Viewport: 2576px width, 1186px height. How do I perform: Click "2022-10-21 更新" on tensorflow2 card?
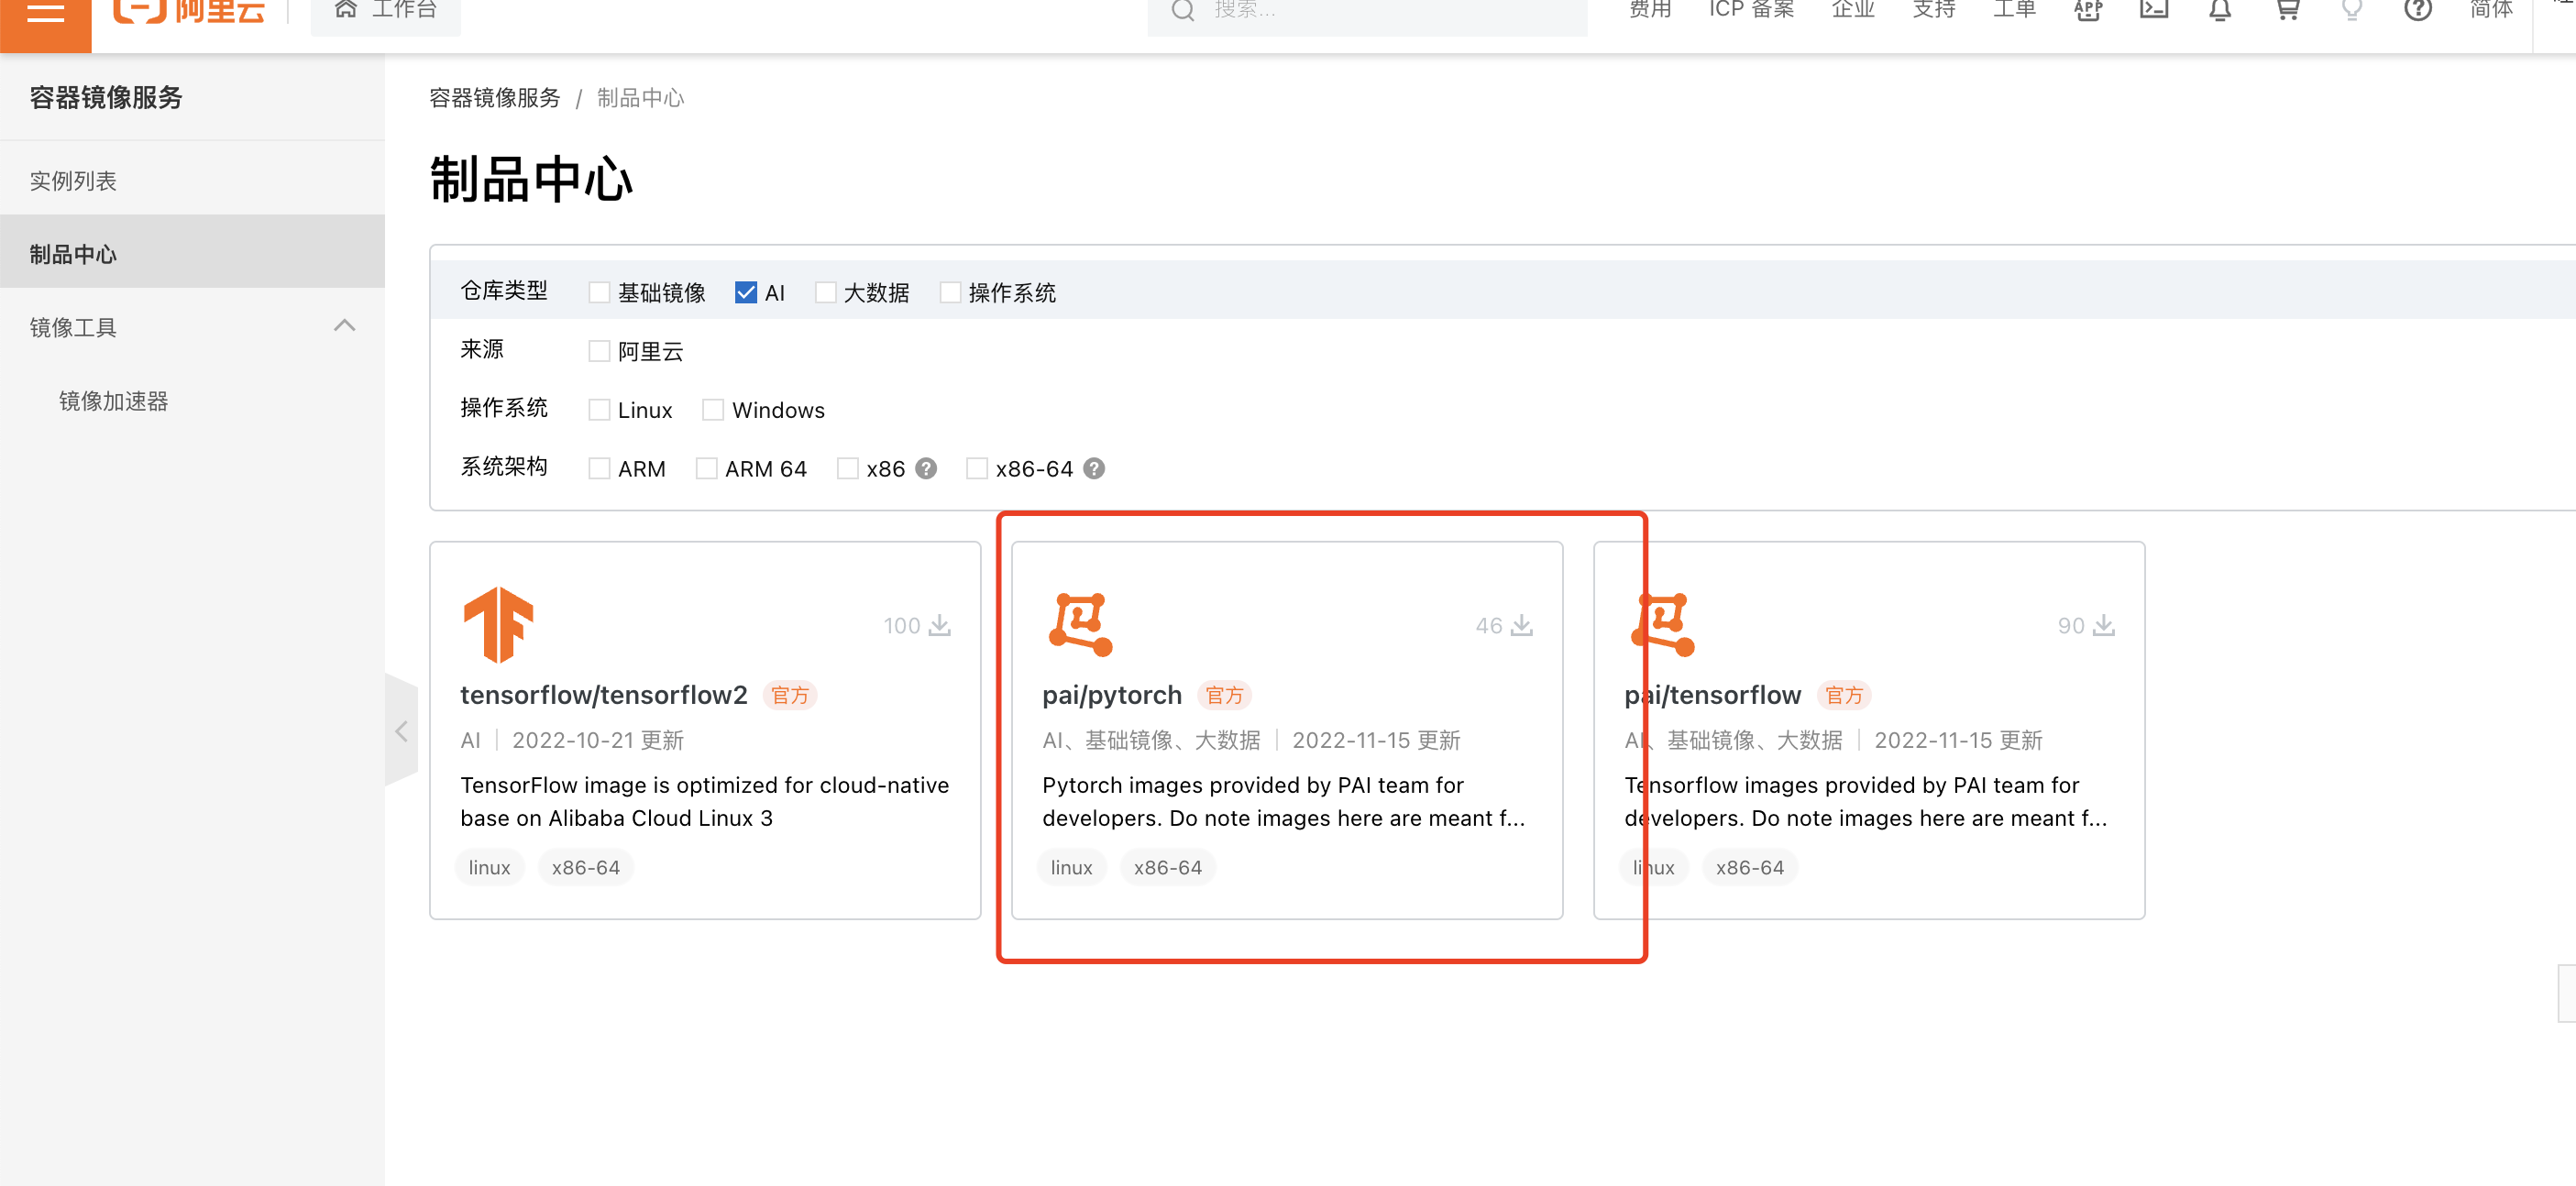tap(598, 740)
